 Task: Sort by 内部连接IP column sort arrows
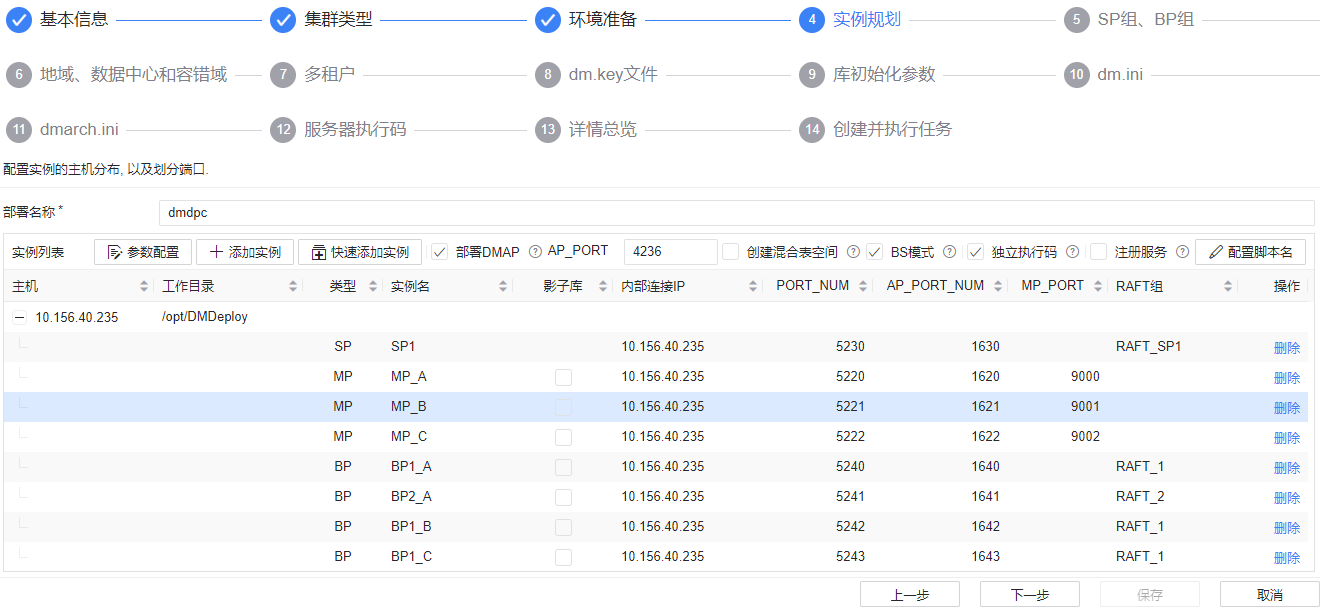[x=753, y=286]
